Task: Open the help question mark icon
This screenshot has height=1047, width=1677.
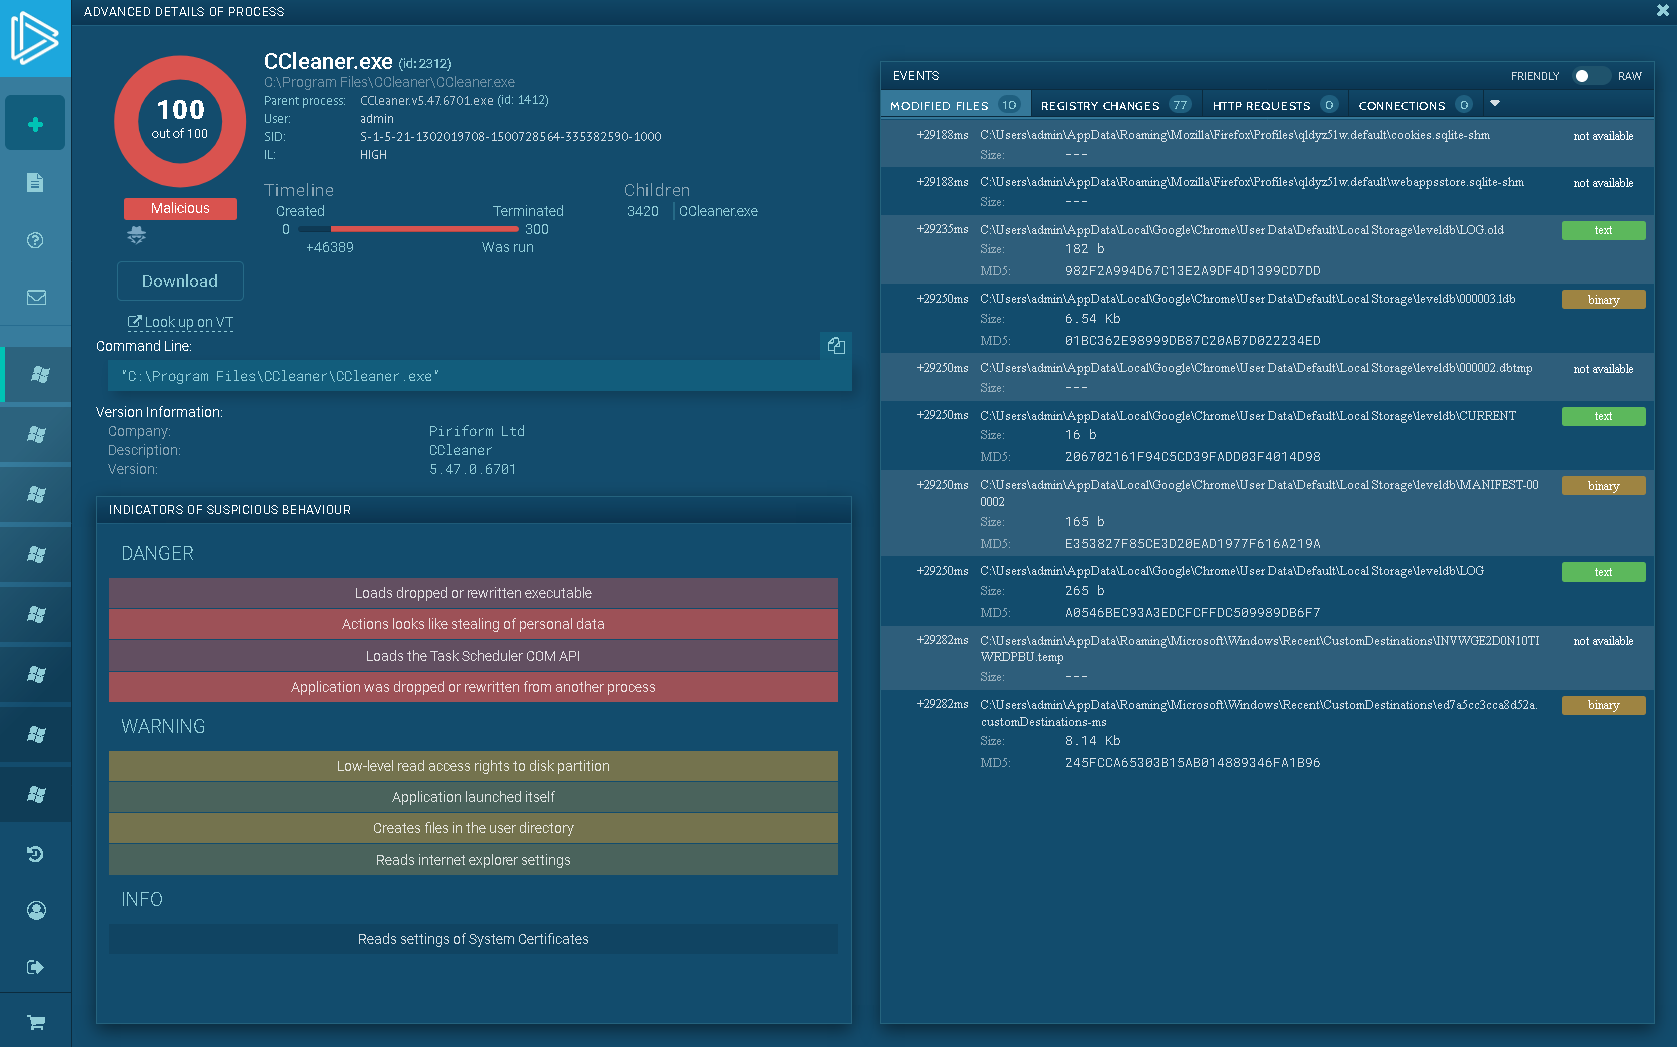Action: coord(35,240)
